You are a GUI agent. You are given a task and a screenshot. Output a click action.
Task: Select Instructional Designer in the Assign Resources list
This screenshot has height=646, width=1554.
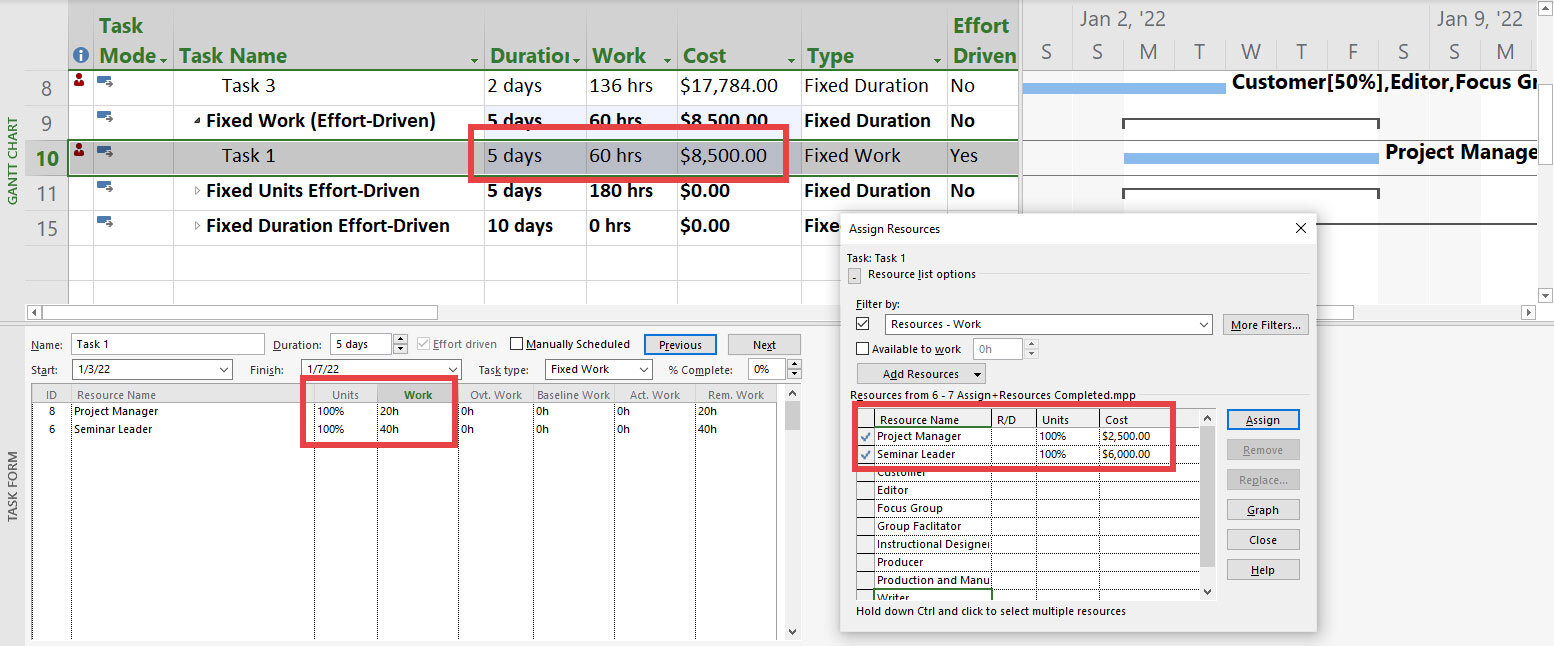click(x=932, y=544)
